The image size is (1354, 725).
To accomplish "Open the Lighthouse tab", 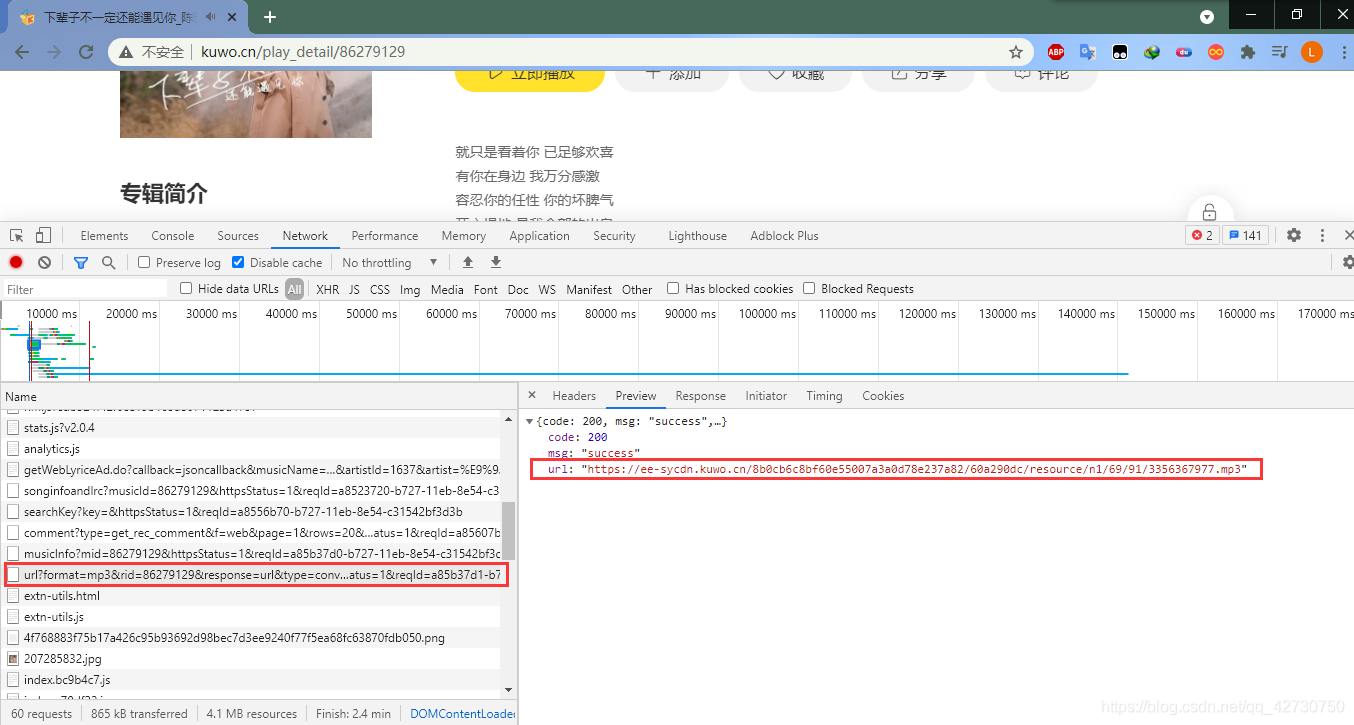I will [697, 235].
